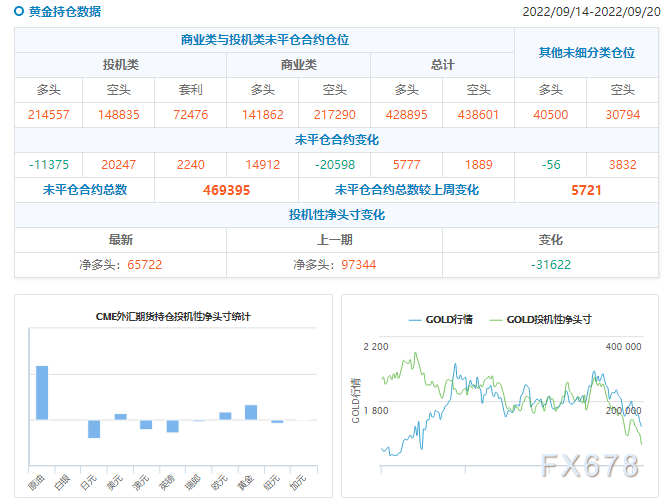The image size is (669, 501).
Task: Click the 投机类 column group header
Action: pos(120,65)
